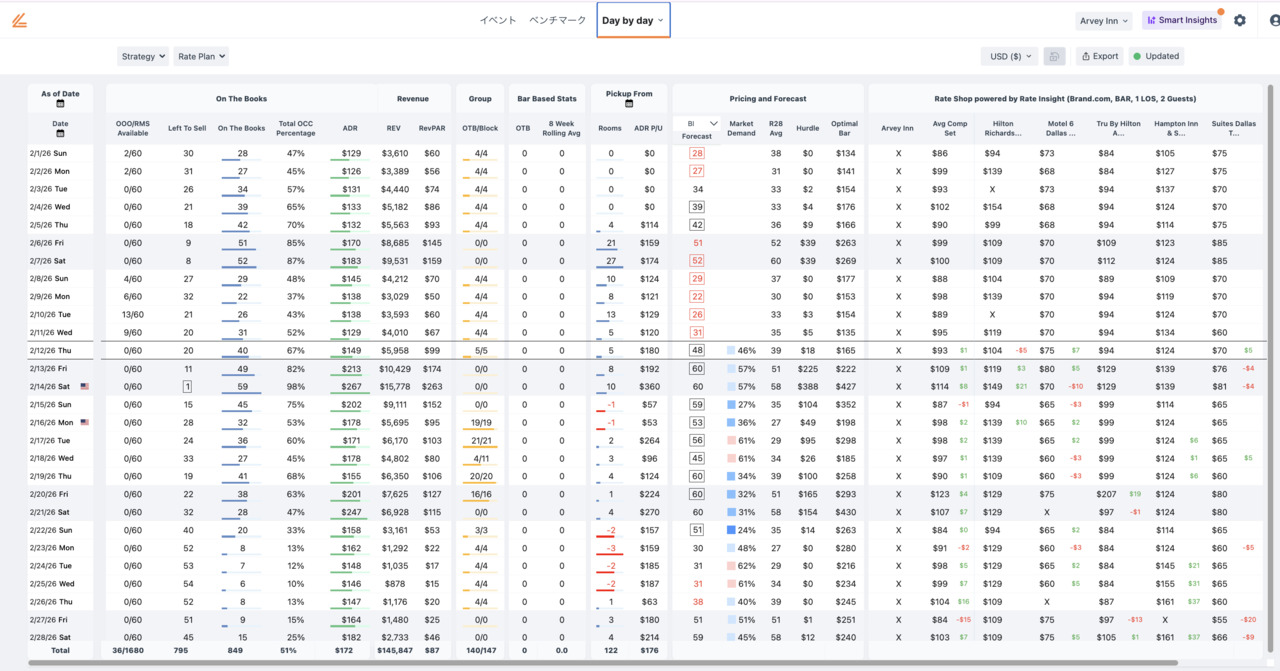The width and height of the screenshot is (1280, 671).
Task: Expand the Strategy dropdown
Action: click(x=143, y=57)
